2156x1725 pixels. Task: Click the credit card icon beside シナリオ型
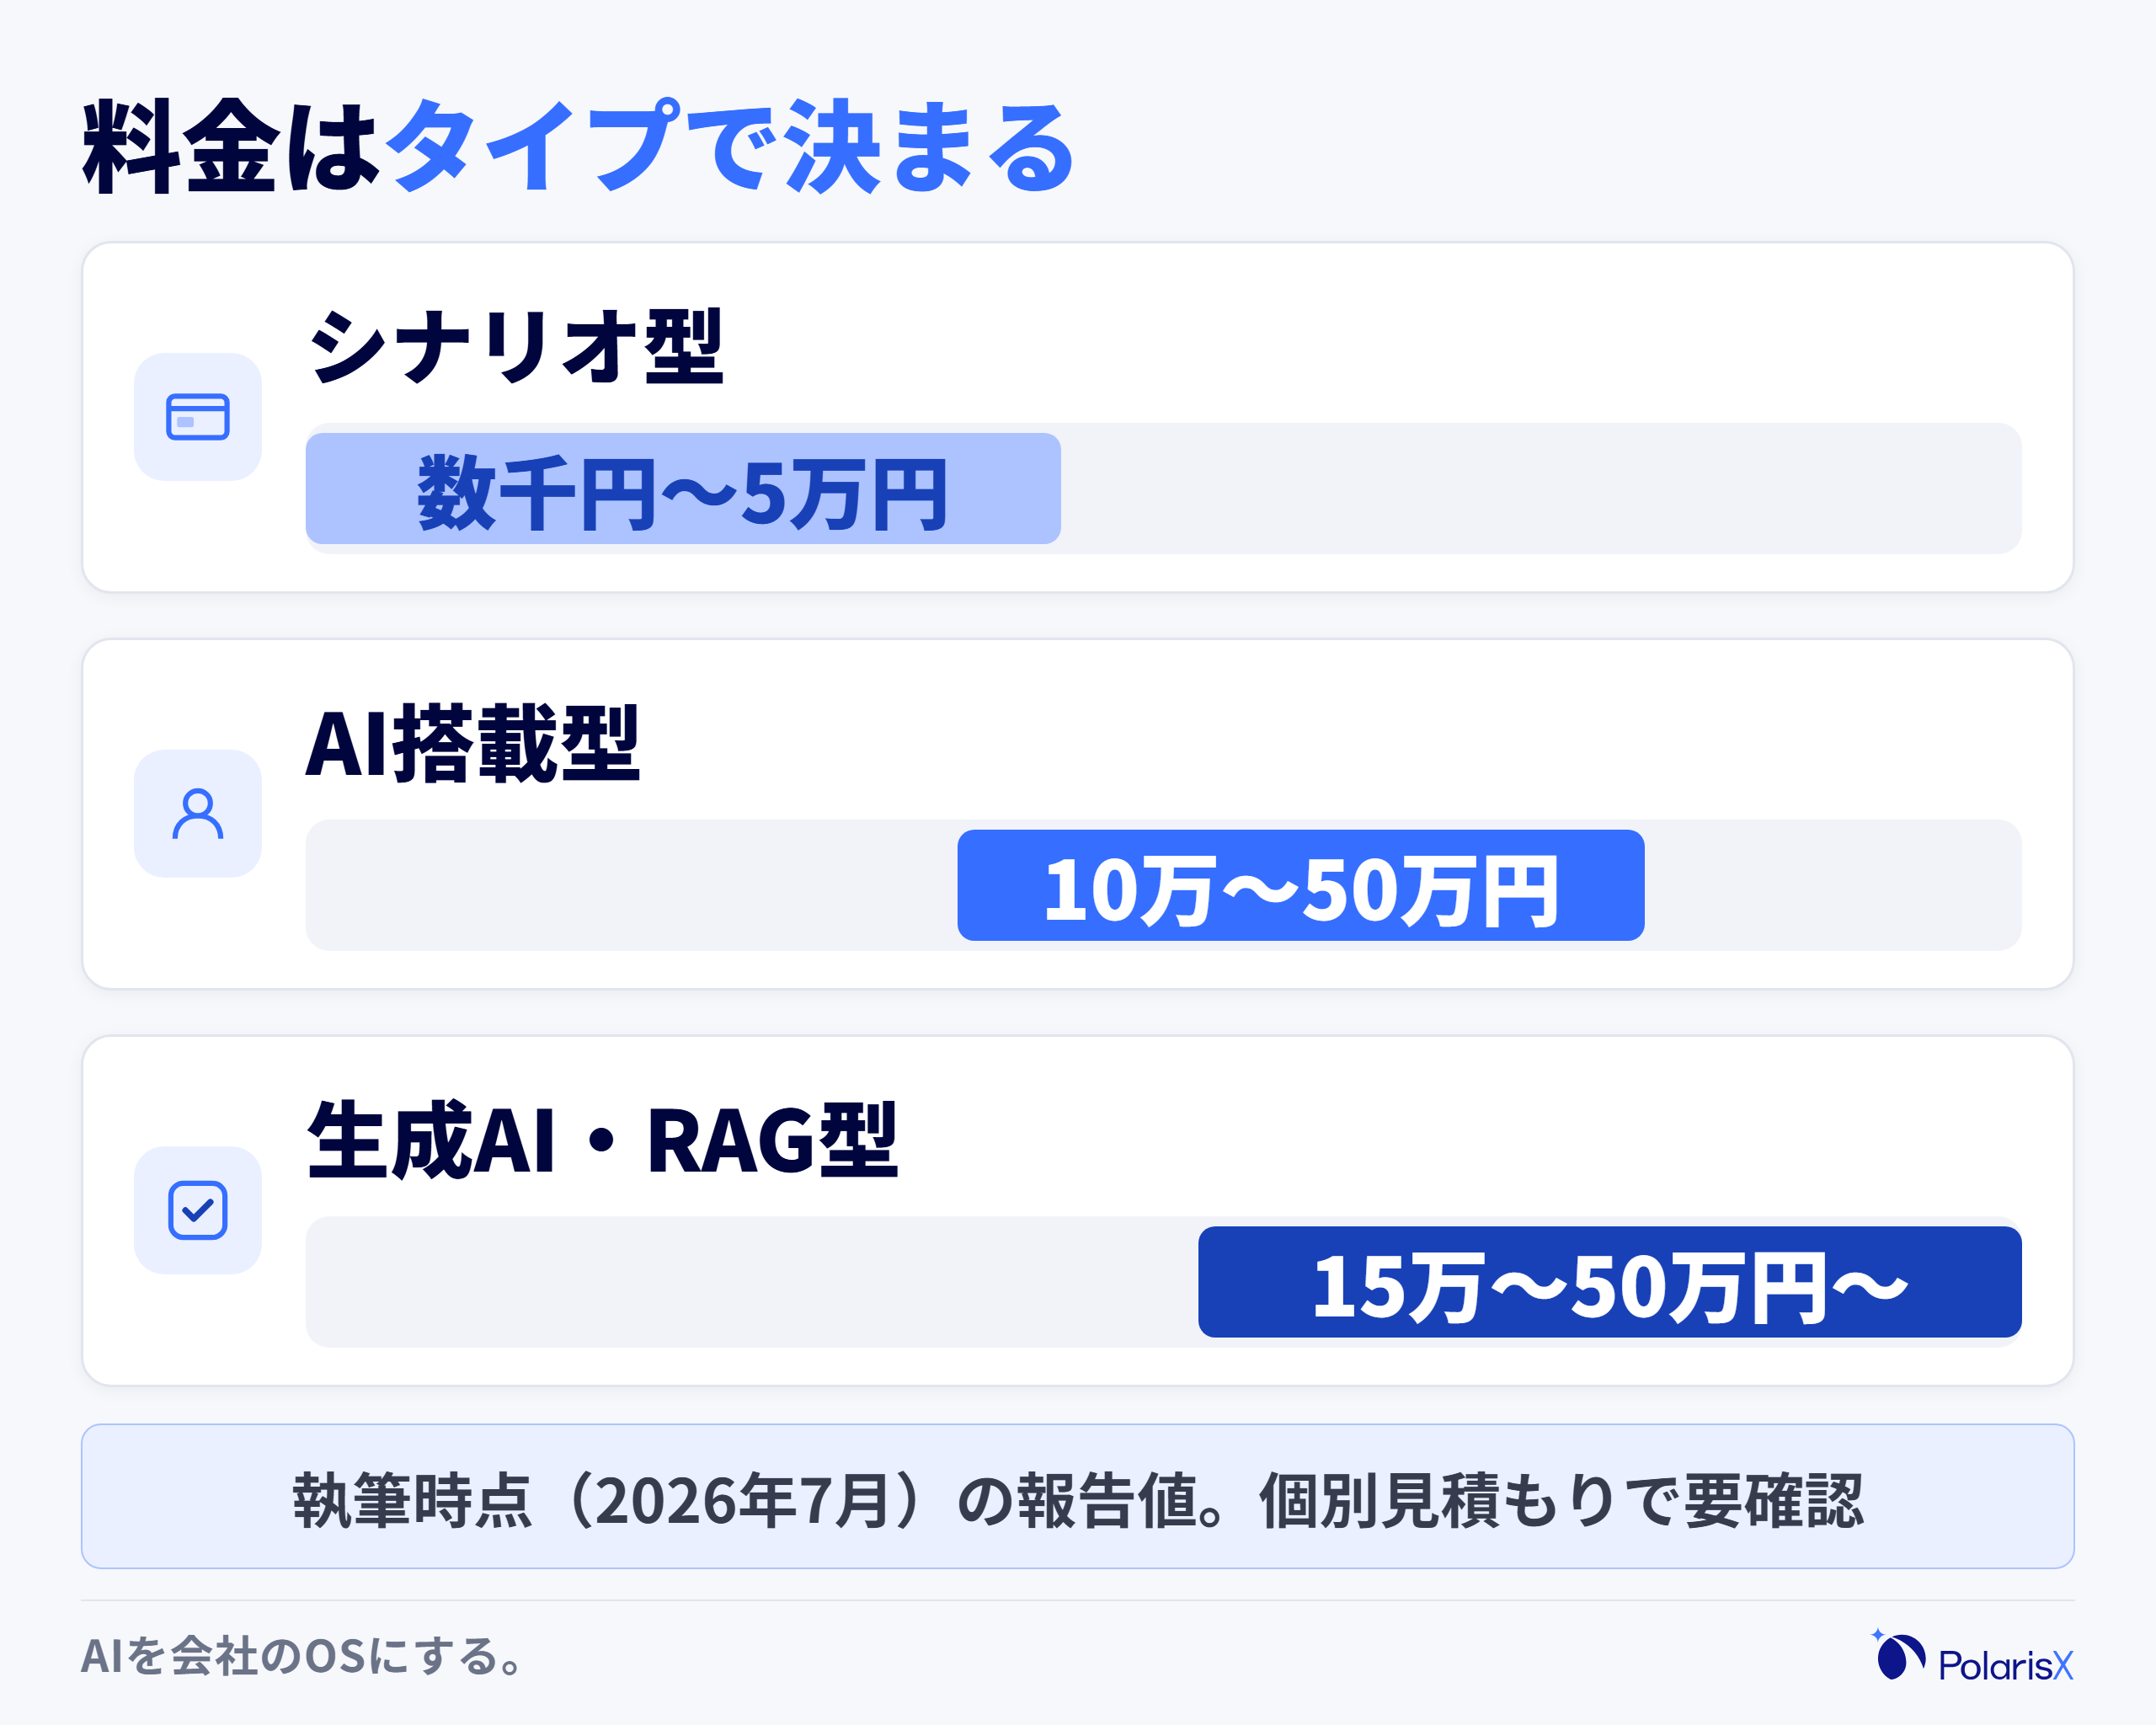point(198,417)
